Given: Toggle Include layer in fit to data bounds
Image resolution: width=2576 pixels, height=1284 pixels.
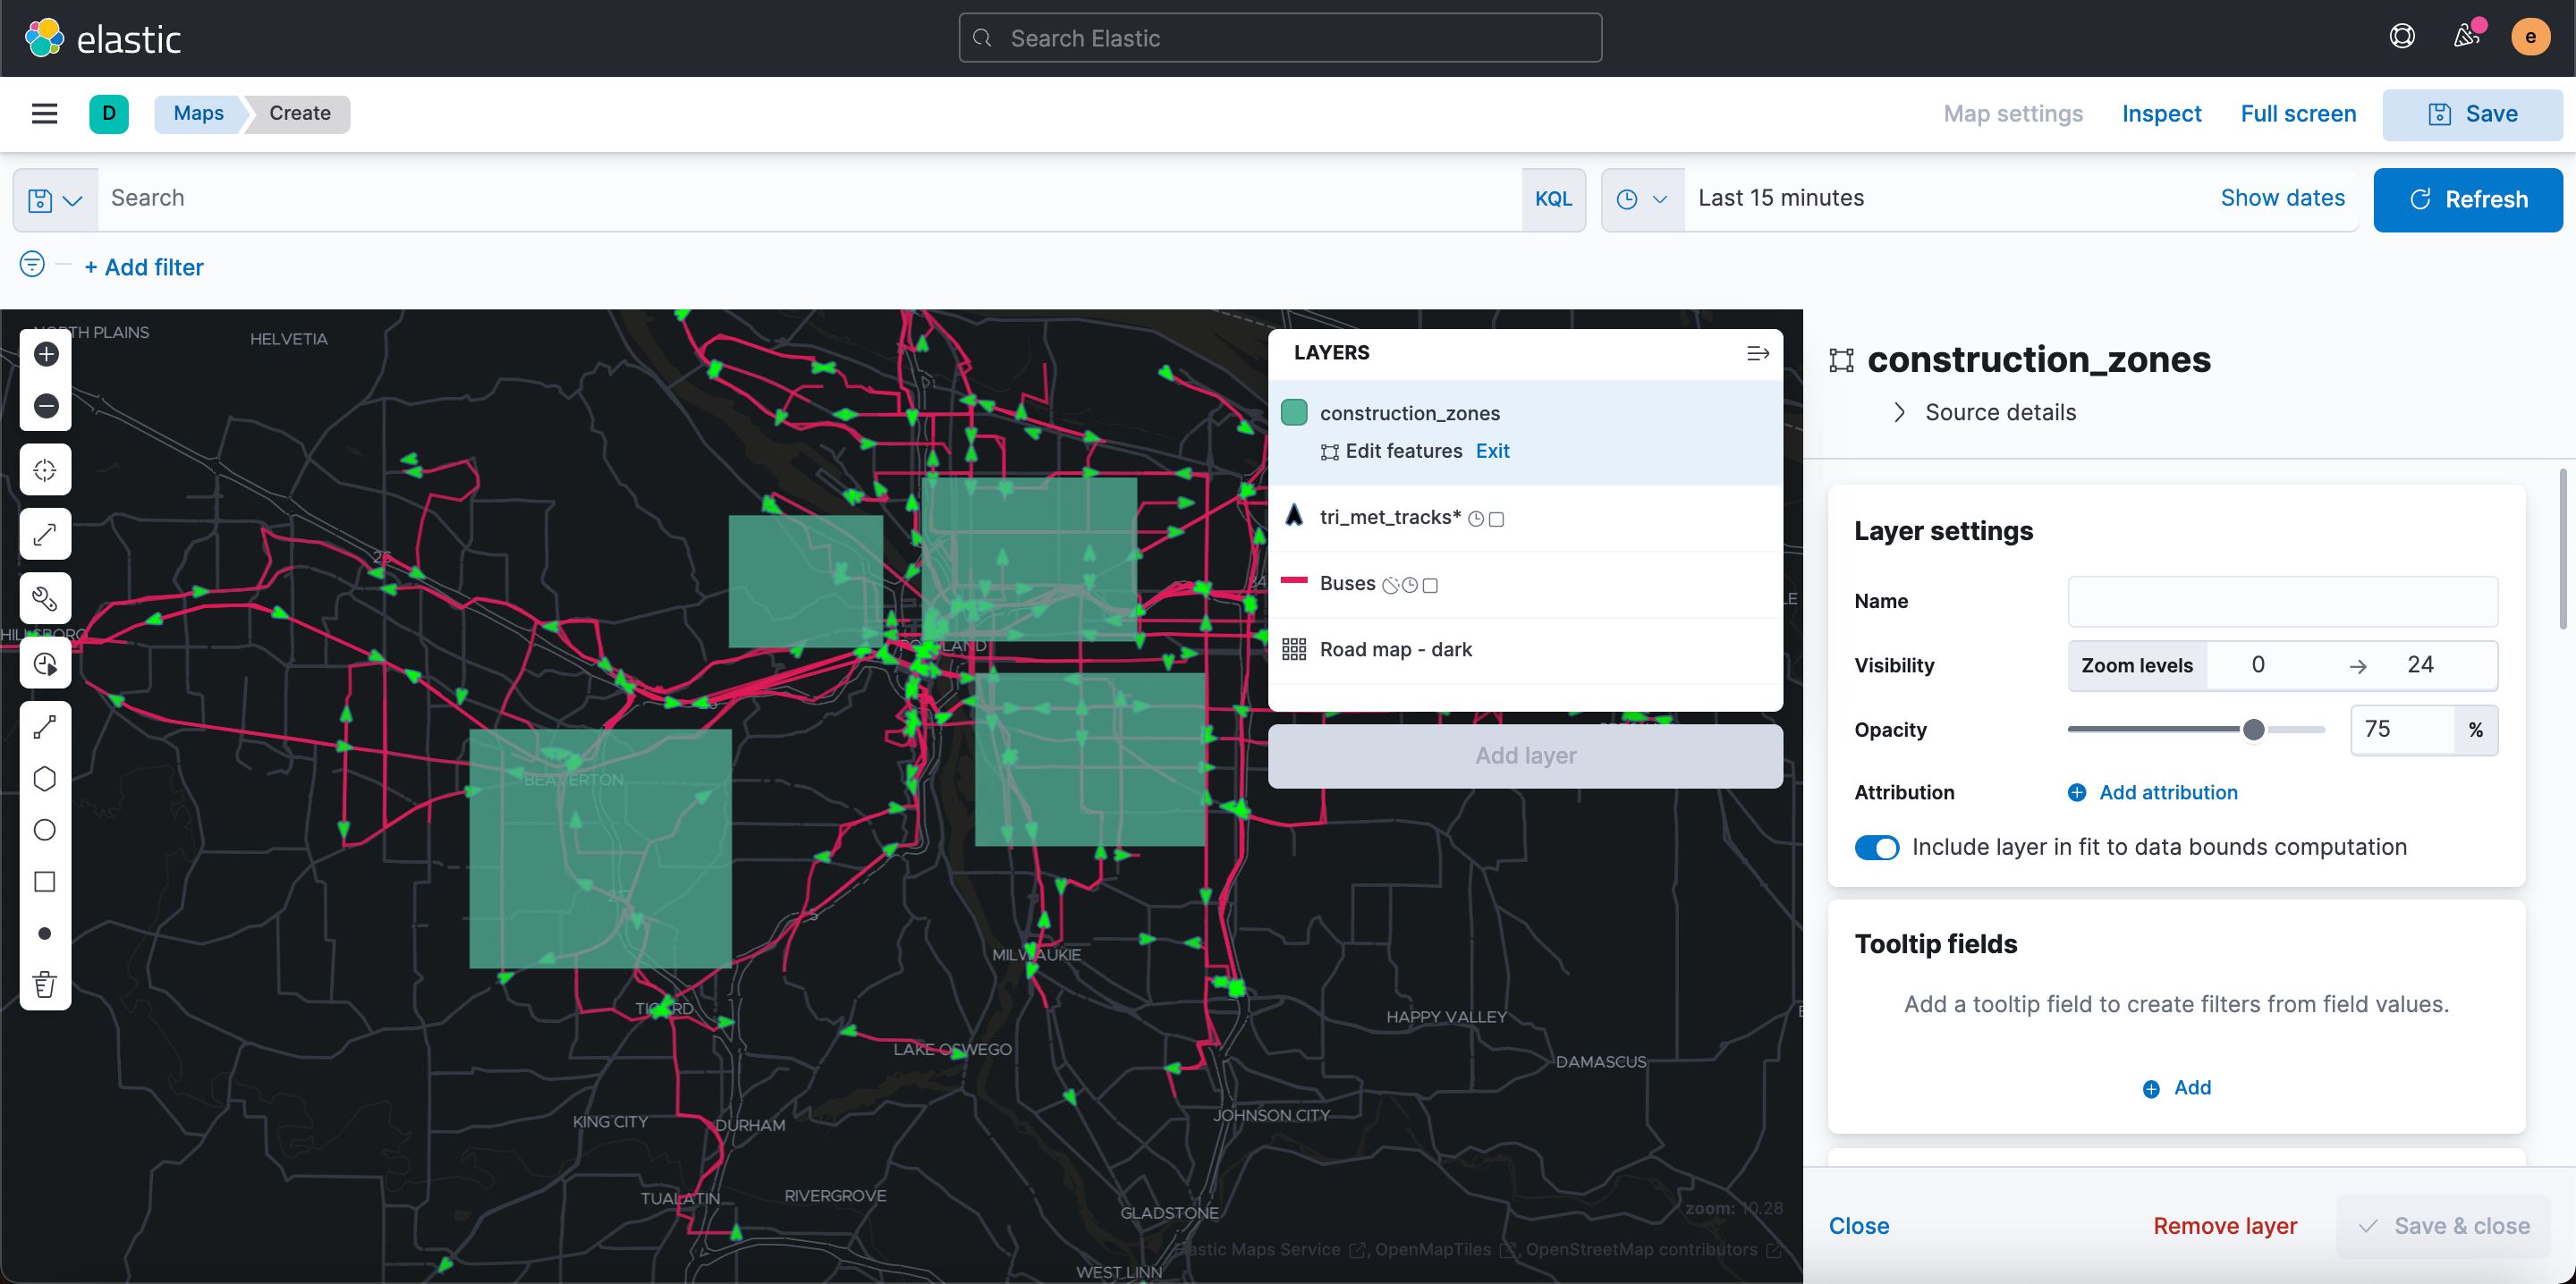Looking at the screenshot, I should click(1877, 847).
